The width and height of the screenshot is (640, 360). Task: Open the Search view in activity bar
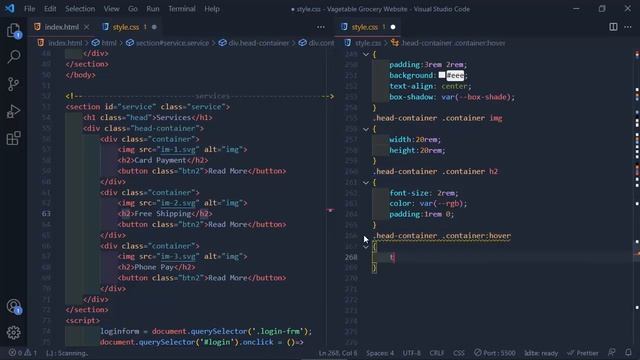13,57
